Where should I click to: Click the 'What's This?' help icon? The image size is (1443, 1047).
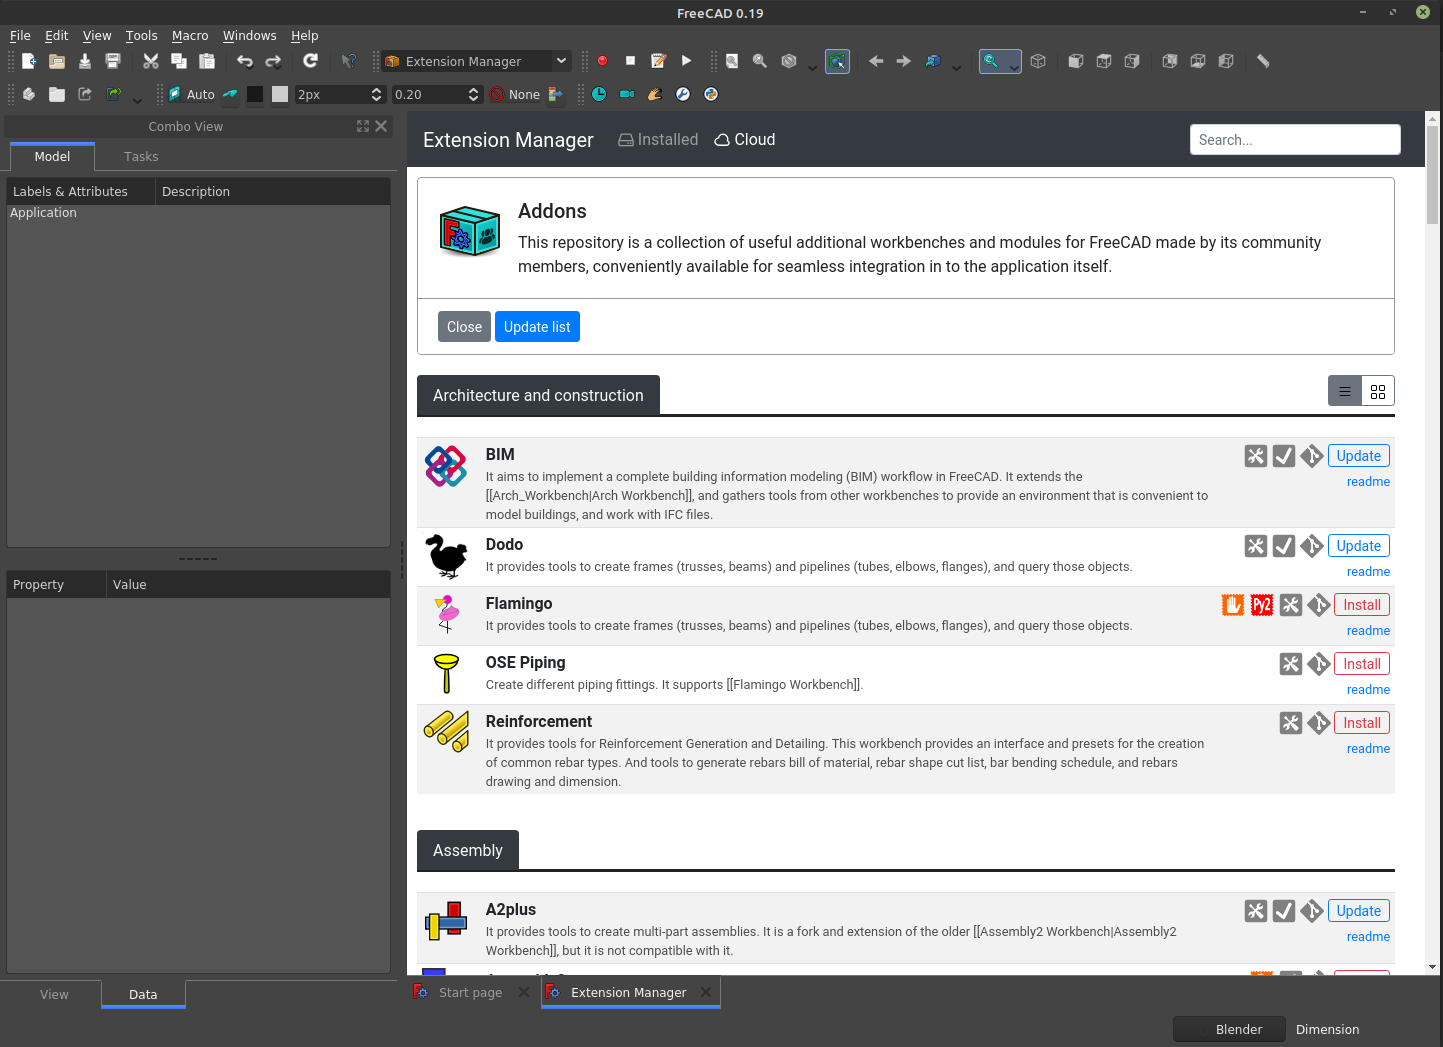(x=349, y=61)
